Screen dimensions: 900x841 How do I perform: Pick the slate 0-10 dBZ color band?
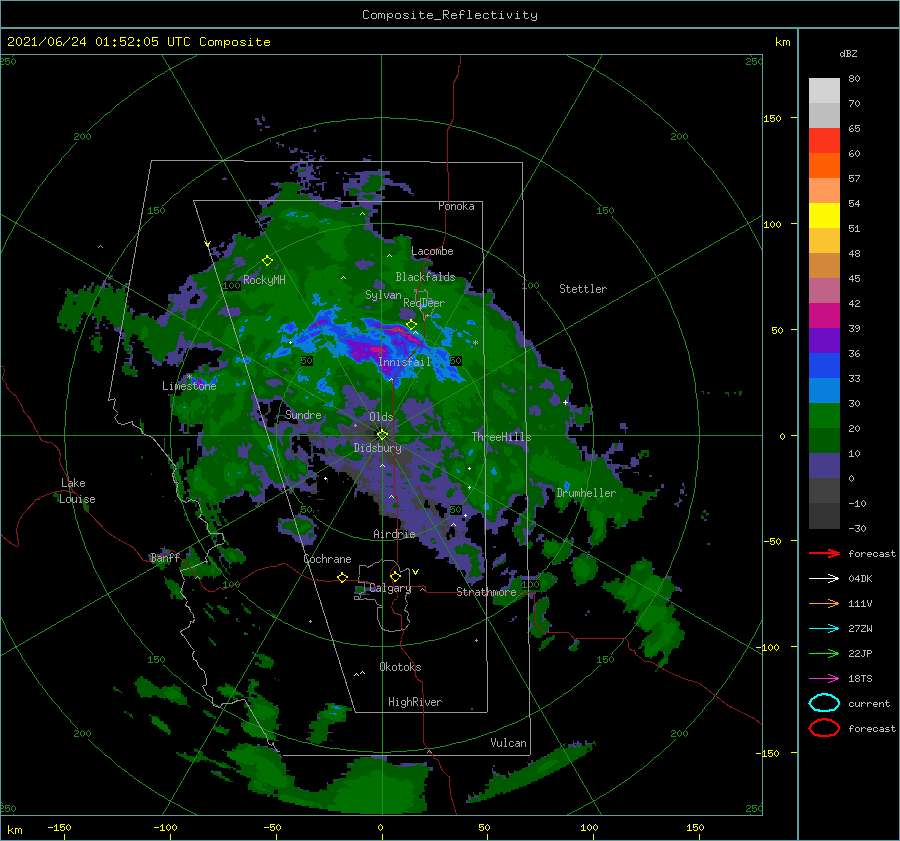pyautogui.click(x=824, y=466)
